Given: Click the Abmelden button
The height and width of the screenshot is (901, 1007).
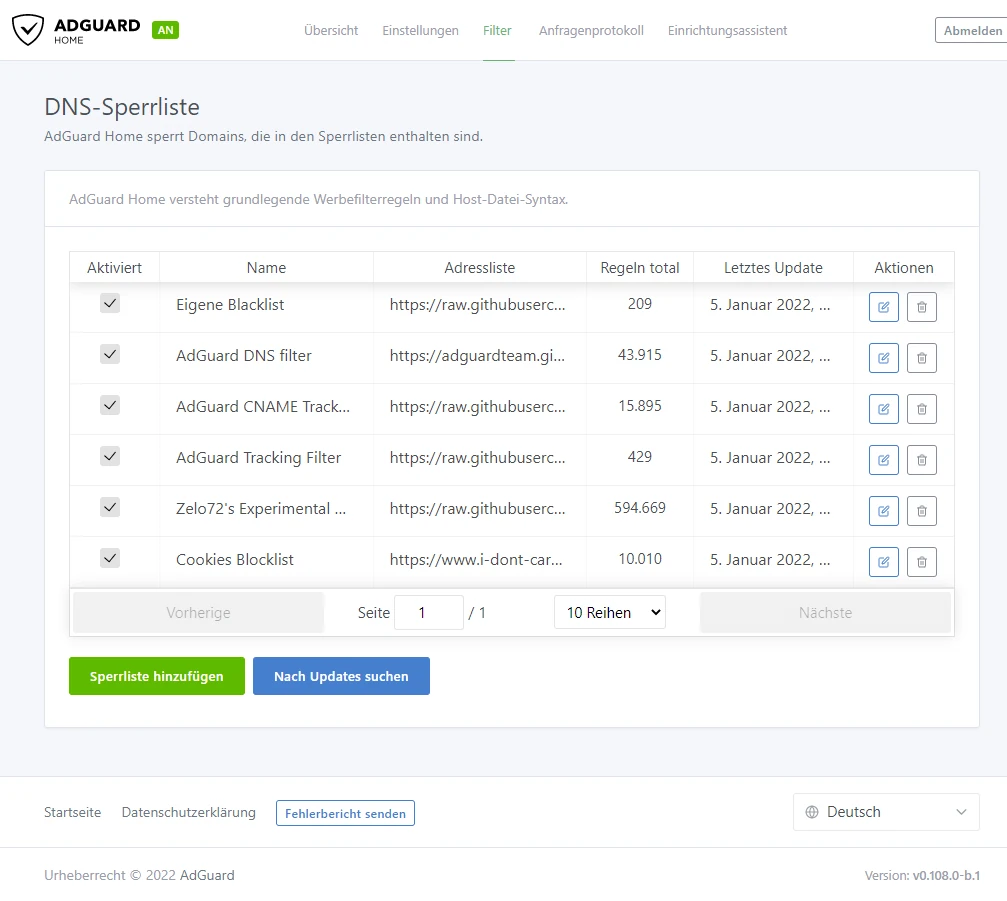Looking at the screenshot, I should [972, 31].
